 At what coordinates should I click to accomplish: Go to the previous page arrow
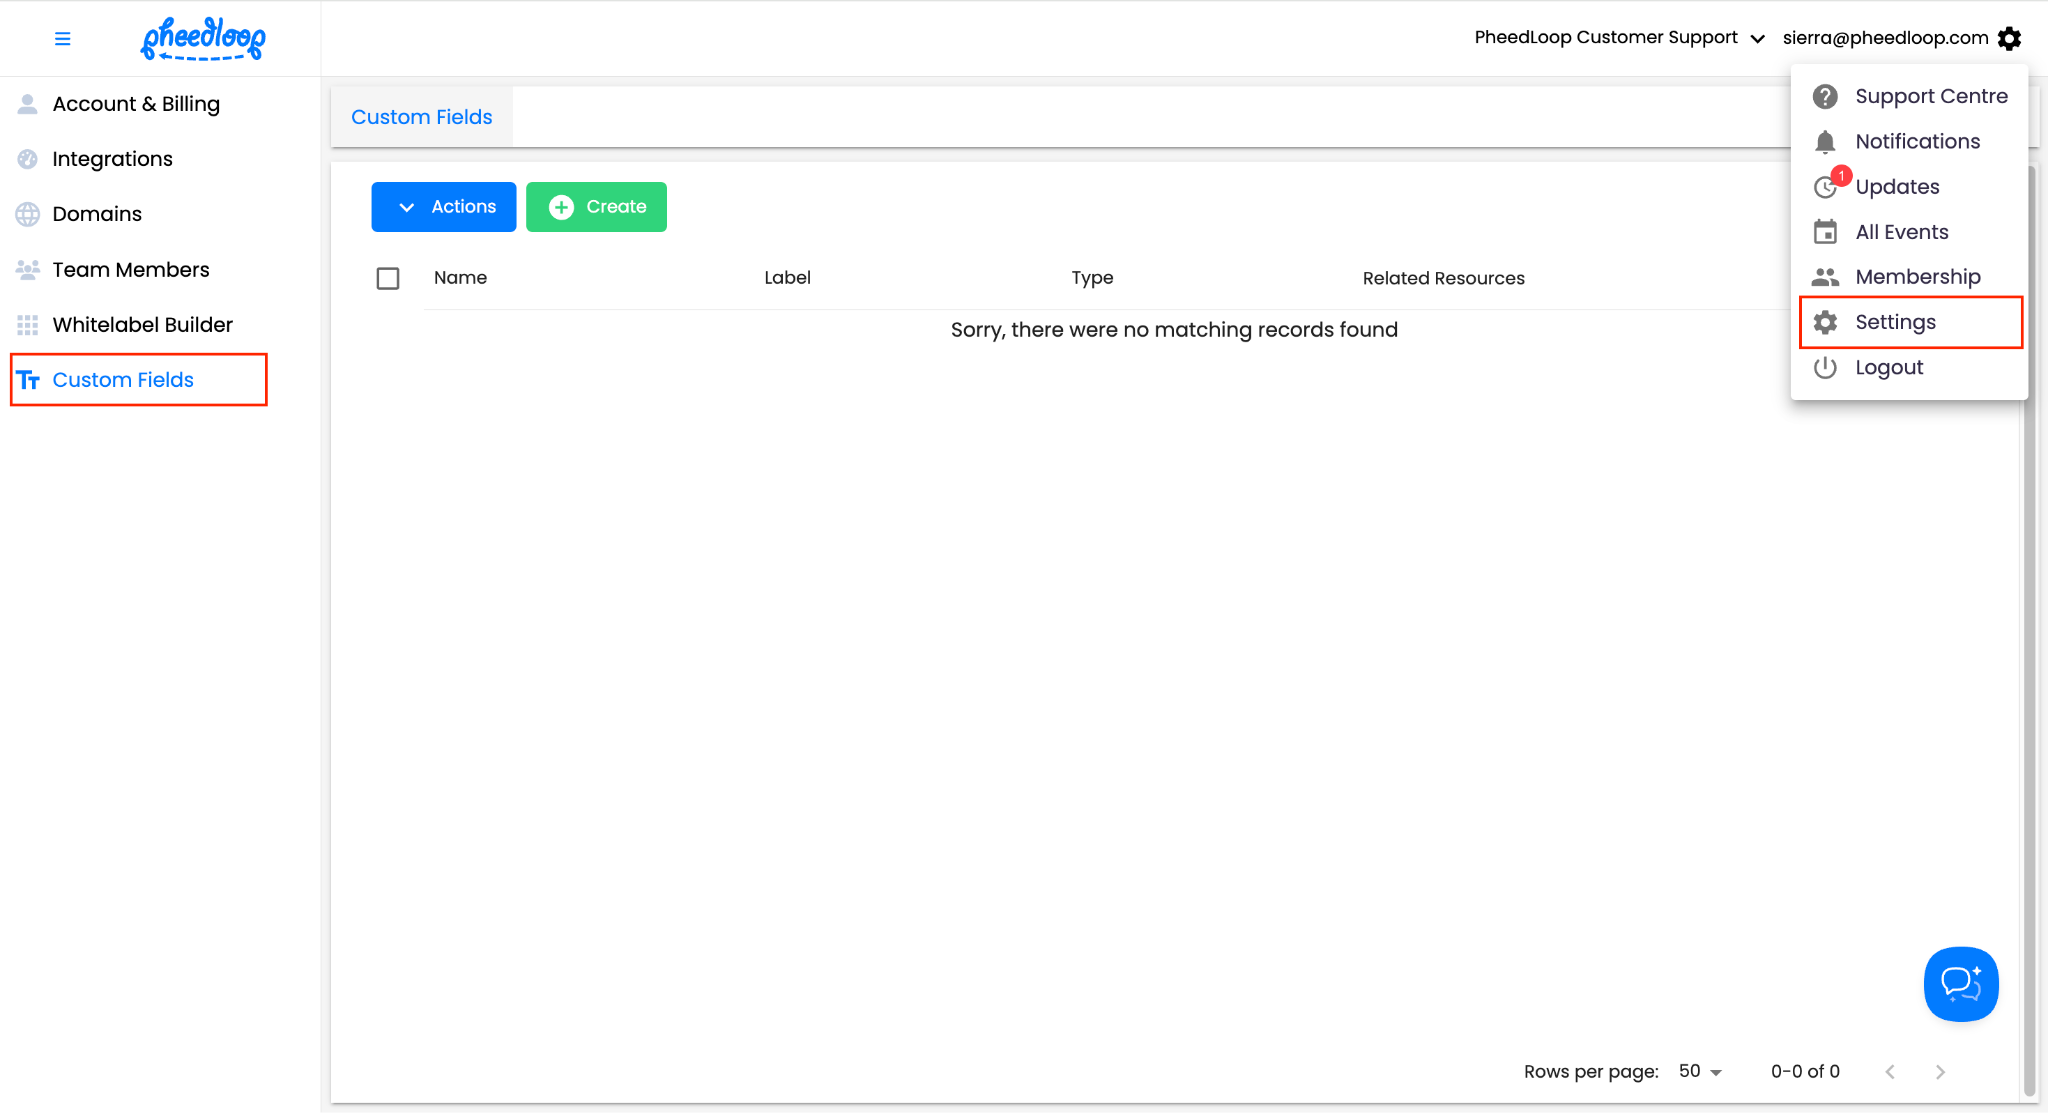pyautogui.click(x=1890, y=1072)
